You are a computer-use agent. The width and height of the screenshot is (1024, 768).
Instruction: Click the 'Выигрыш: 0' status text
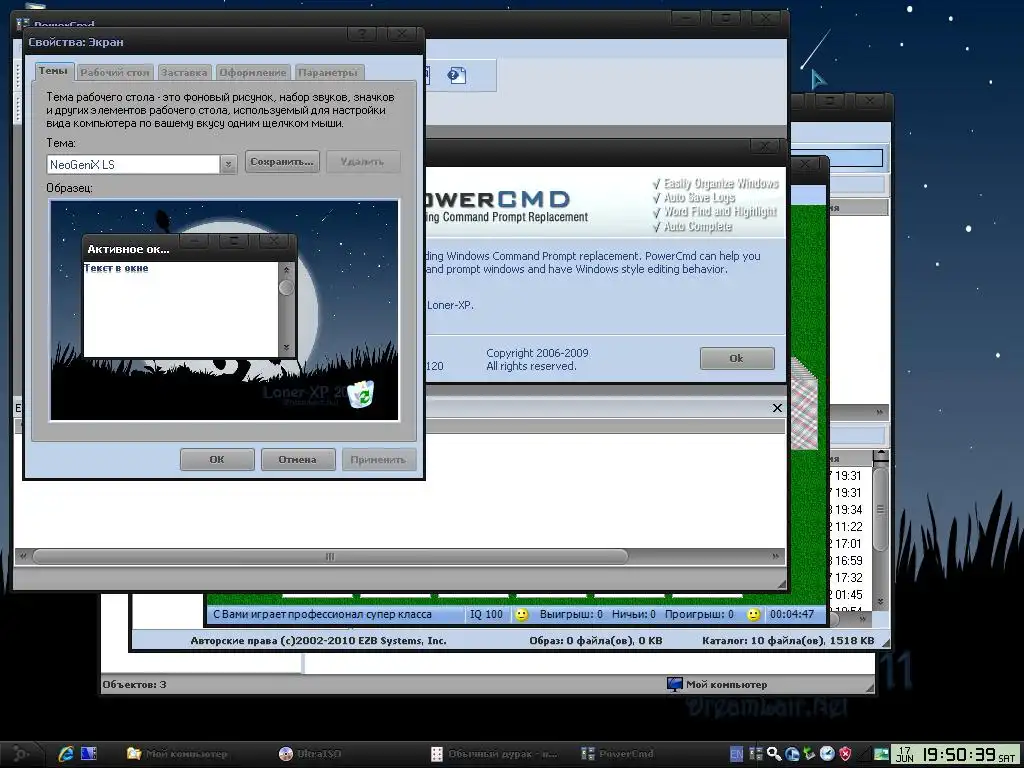point(571,615)
